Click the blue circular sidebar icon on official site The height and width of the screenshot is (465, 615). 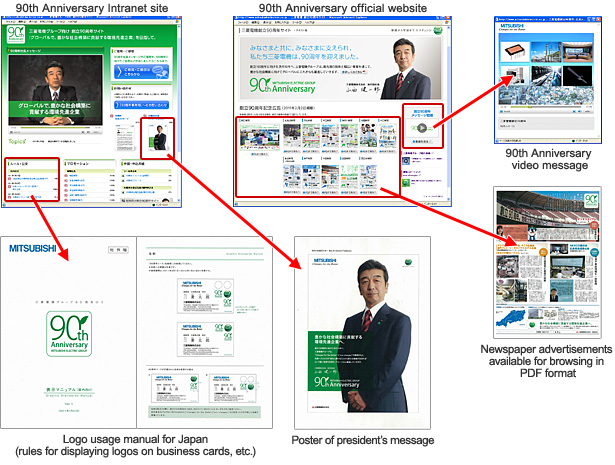click(406, 160)
